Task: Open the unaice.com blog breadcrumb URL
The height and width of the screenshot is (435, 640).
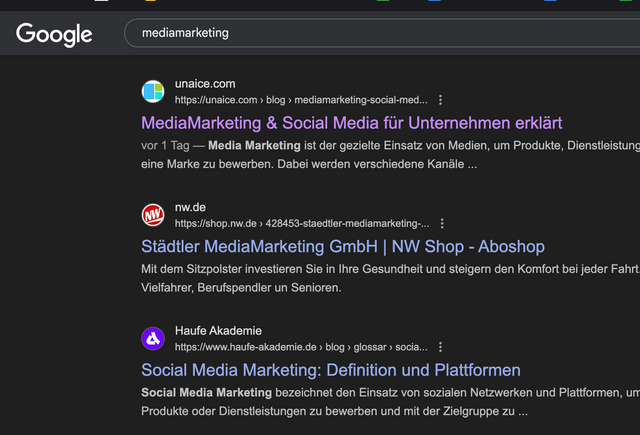Action: pyautogui.click(x=300, y=100)
